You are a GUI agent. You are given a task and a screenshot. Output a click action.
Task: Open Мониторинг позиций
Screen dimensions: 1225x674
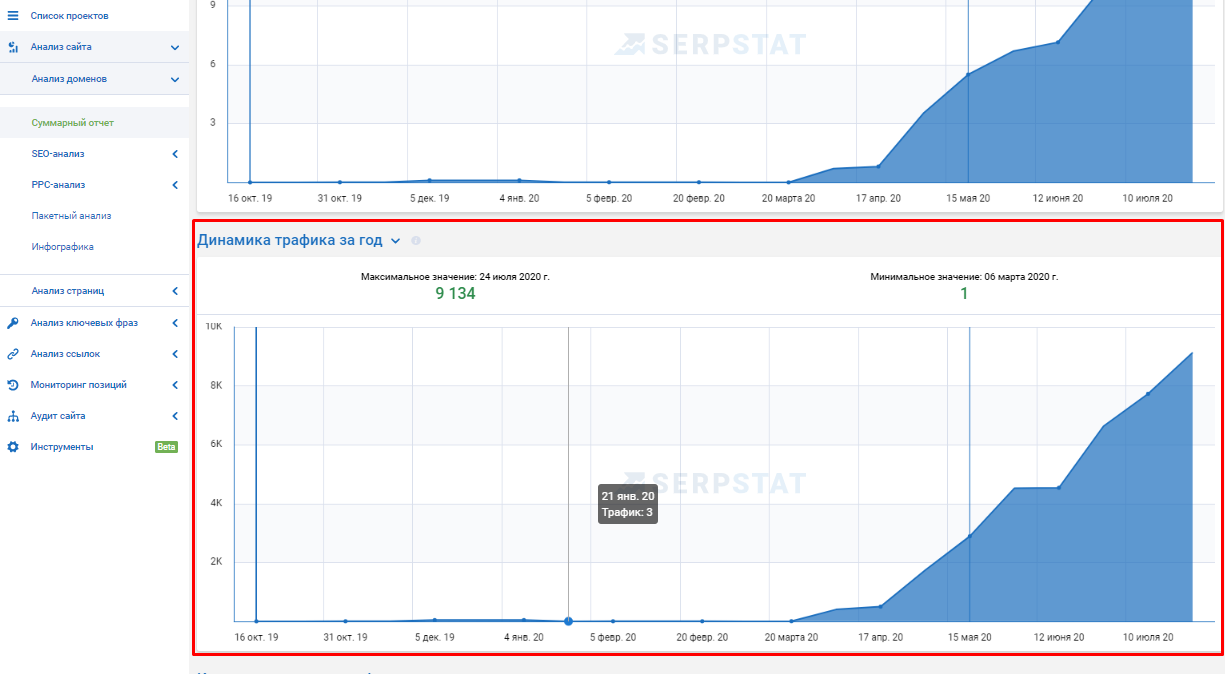coord(79,385)
